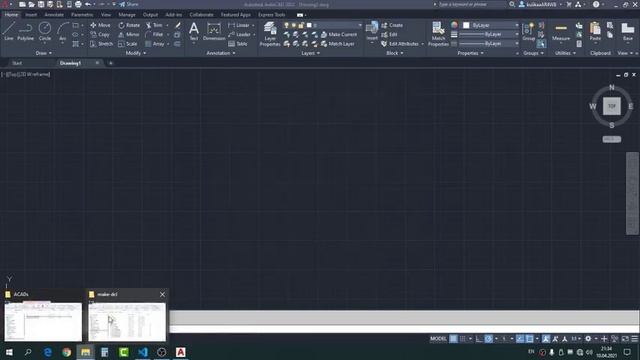Viewport: 640px width, 360px height.
Task: Expand the Modify panel
Action: (136, 53)
